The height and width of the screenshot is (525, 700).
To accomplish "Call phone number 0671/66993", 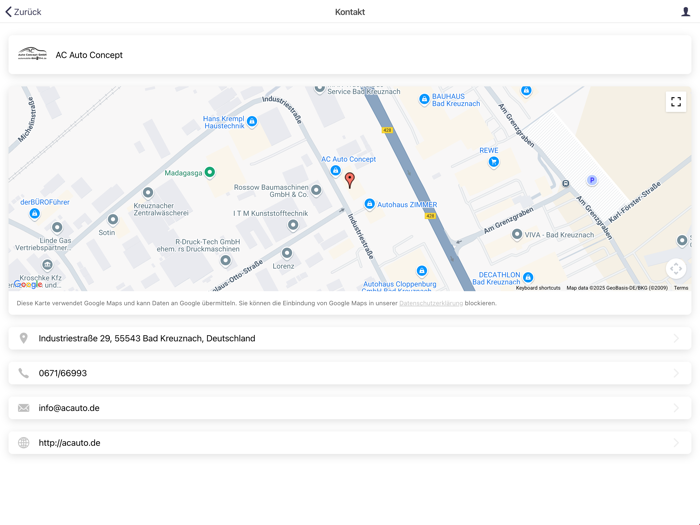I will pos(350,373).
